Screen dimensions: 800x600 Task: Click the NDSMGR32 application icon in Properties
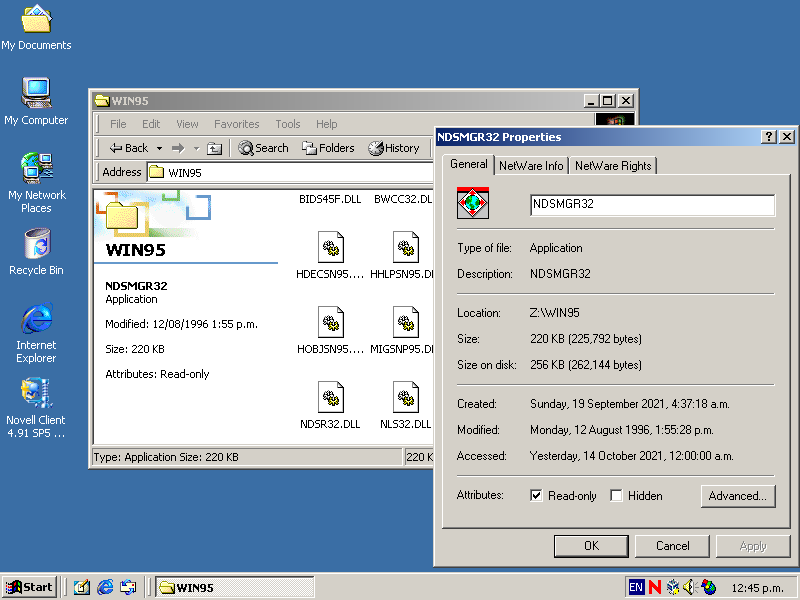point(473,203)
